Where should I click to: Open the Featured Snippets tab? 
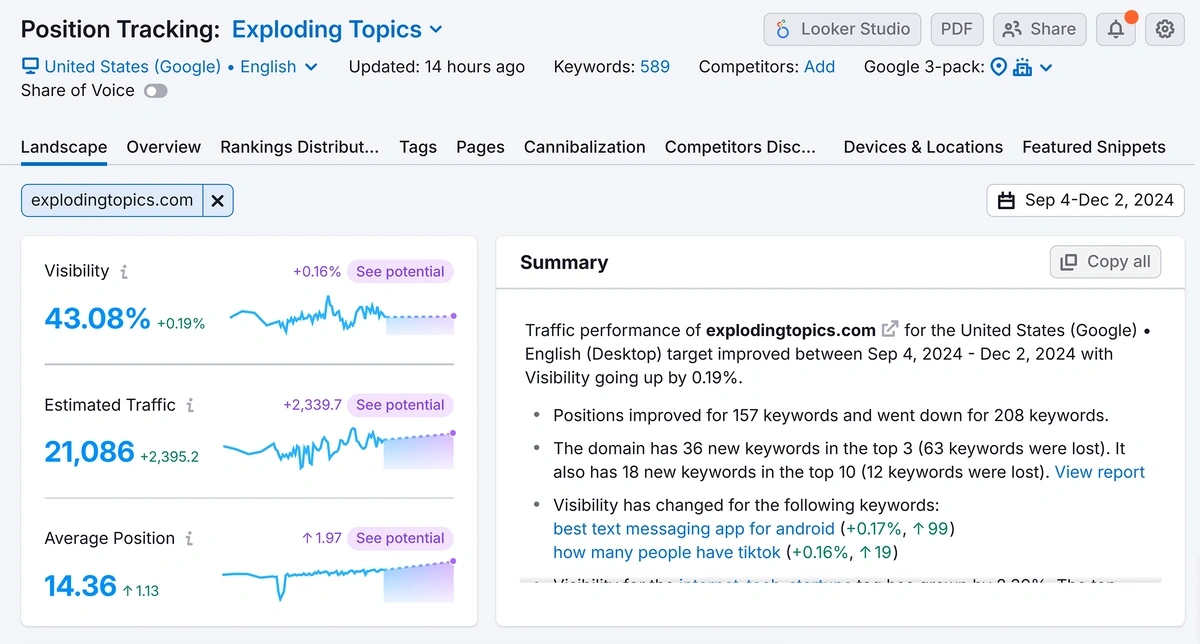[1093, 147]
